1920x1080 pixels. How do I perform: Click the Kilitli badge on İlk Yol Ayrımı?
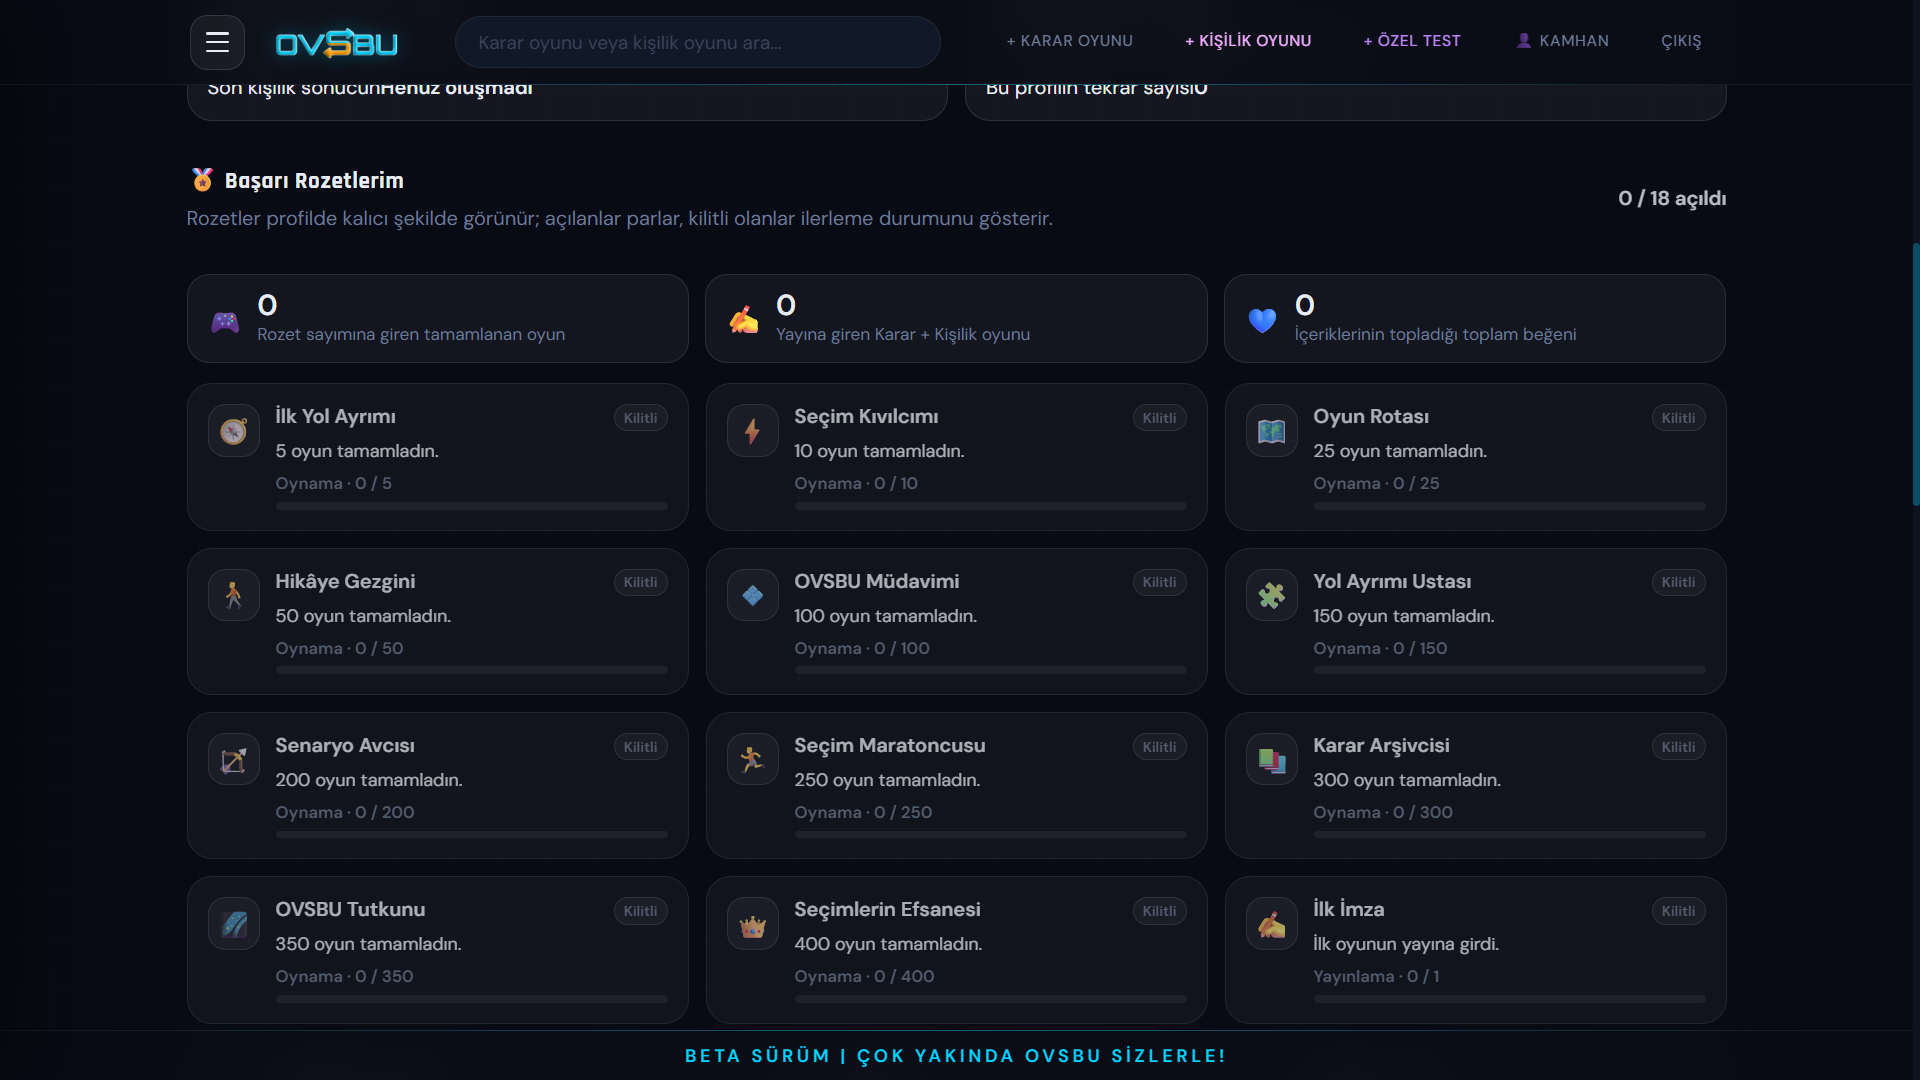641,418
